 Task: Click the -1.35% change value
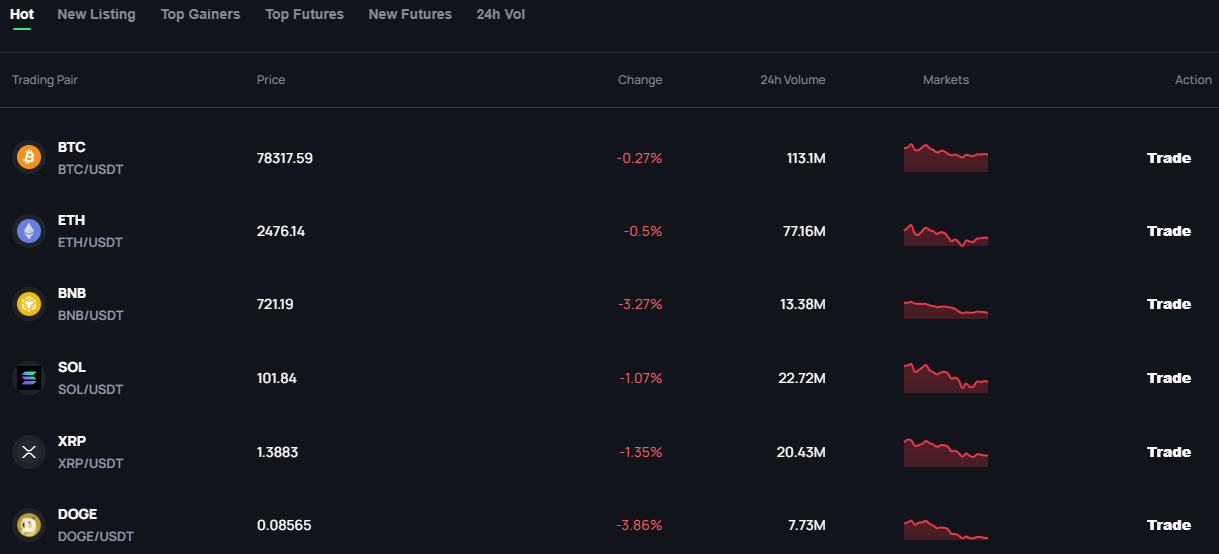pyautogui.click(x=640, y=452)
